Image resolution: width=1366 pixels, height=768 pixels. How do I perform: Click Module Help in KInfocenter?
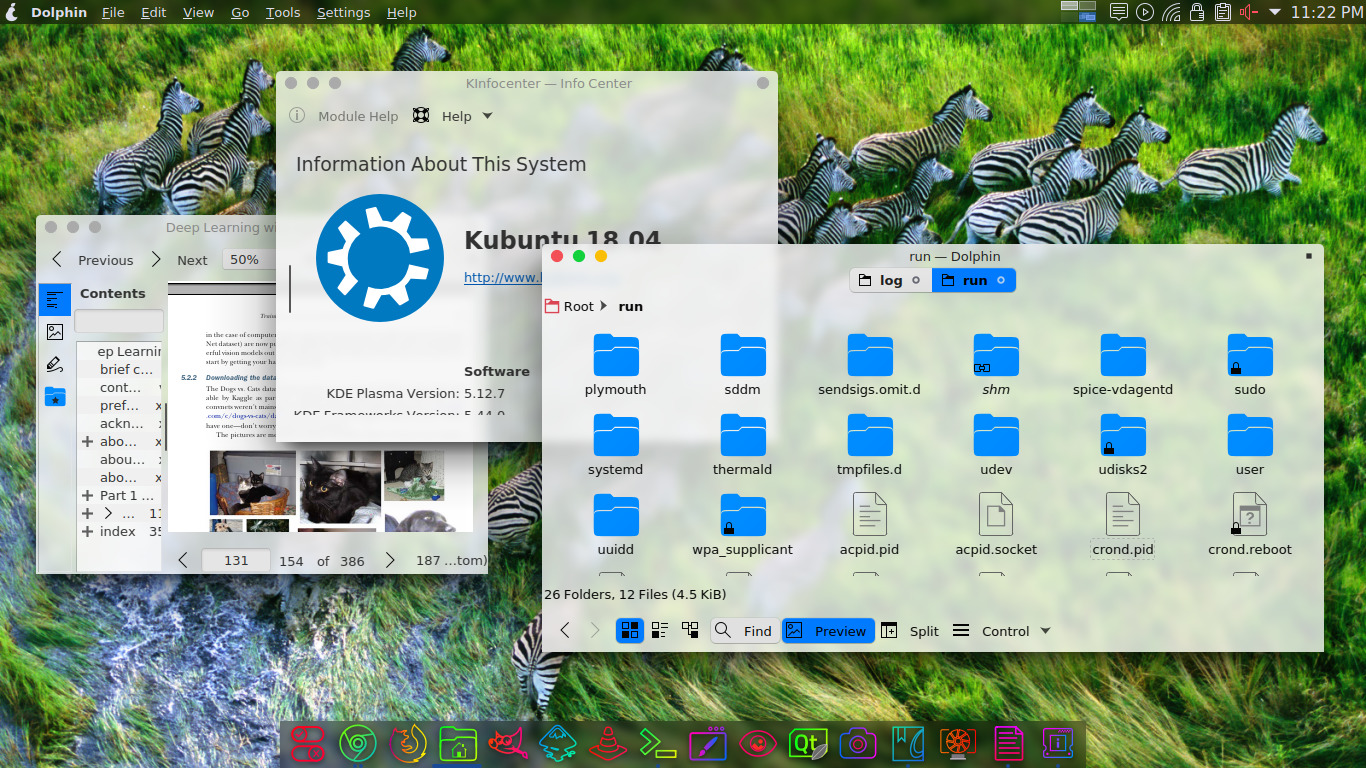click(344, 116)
